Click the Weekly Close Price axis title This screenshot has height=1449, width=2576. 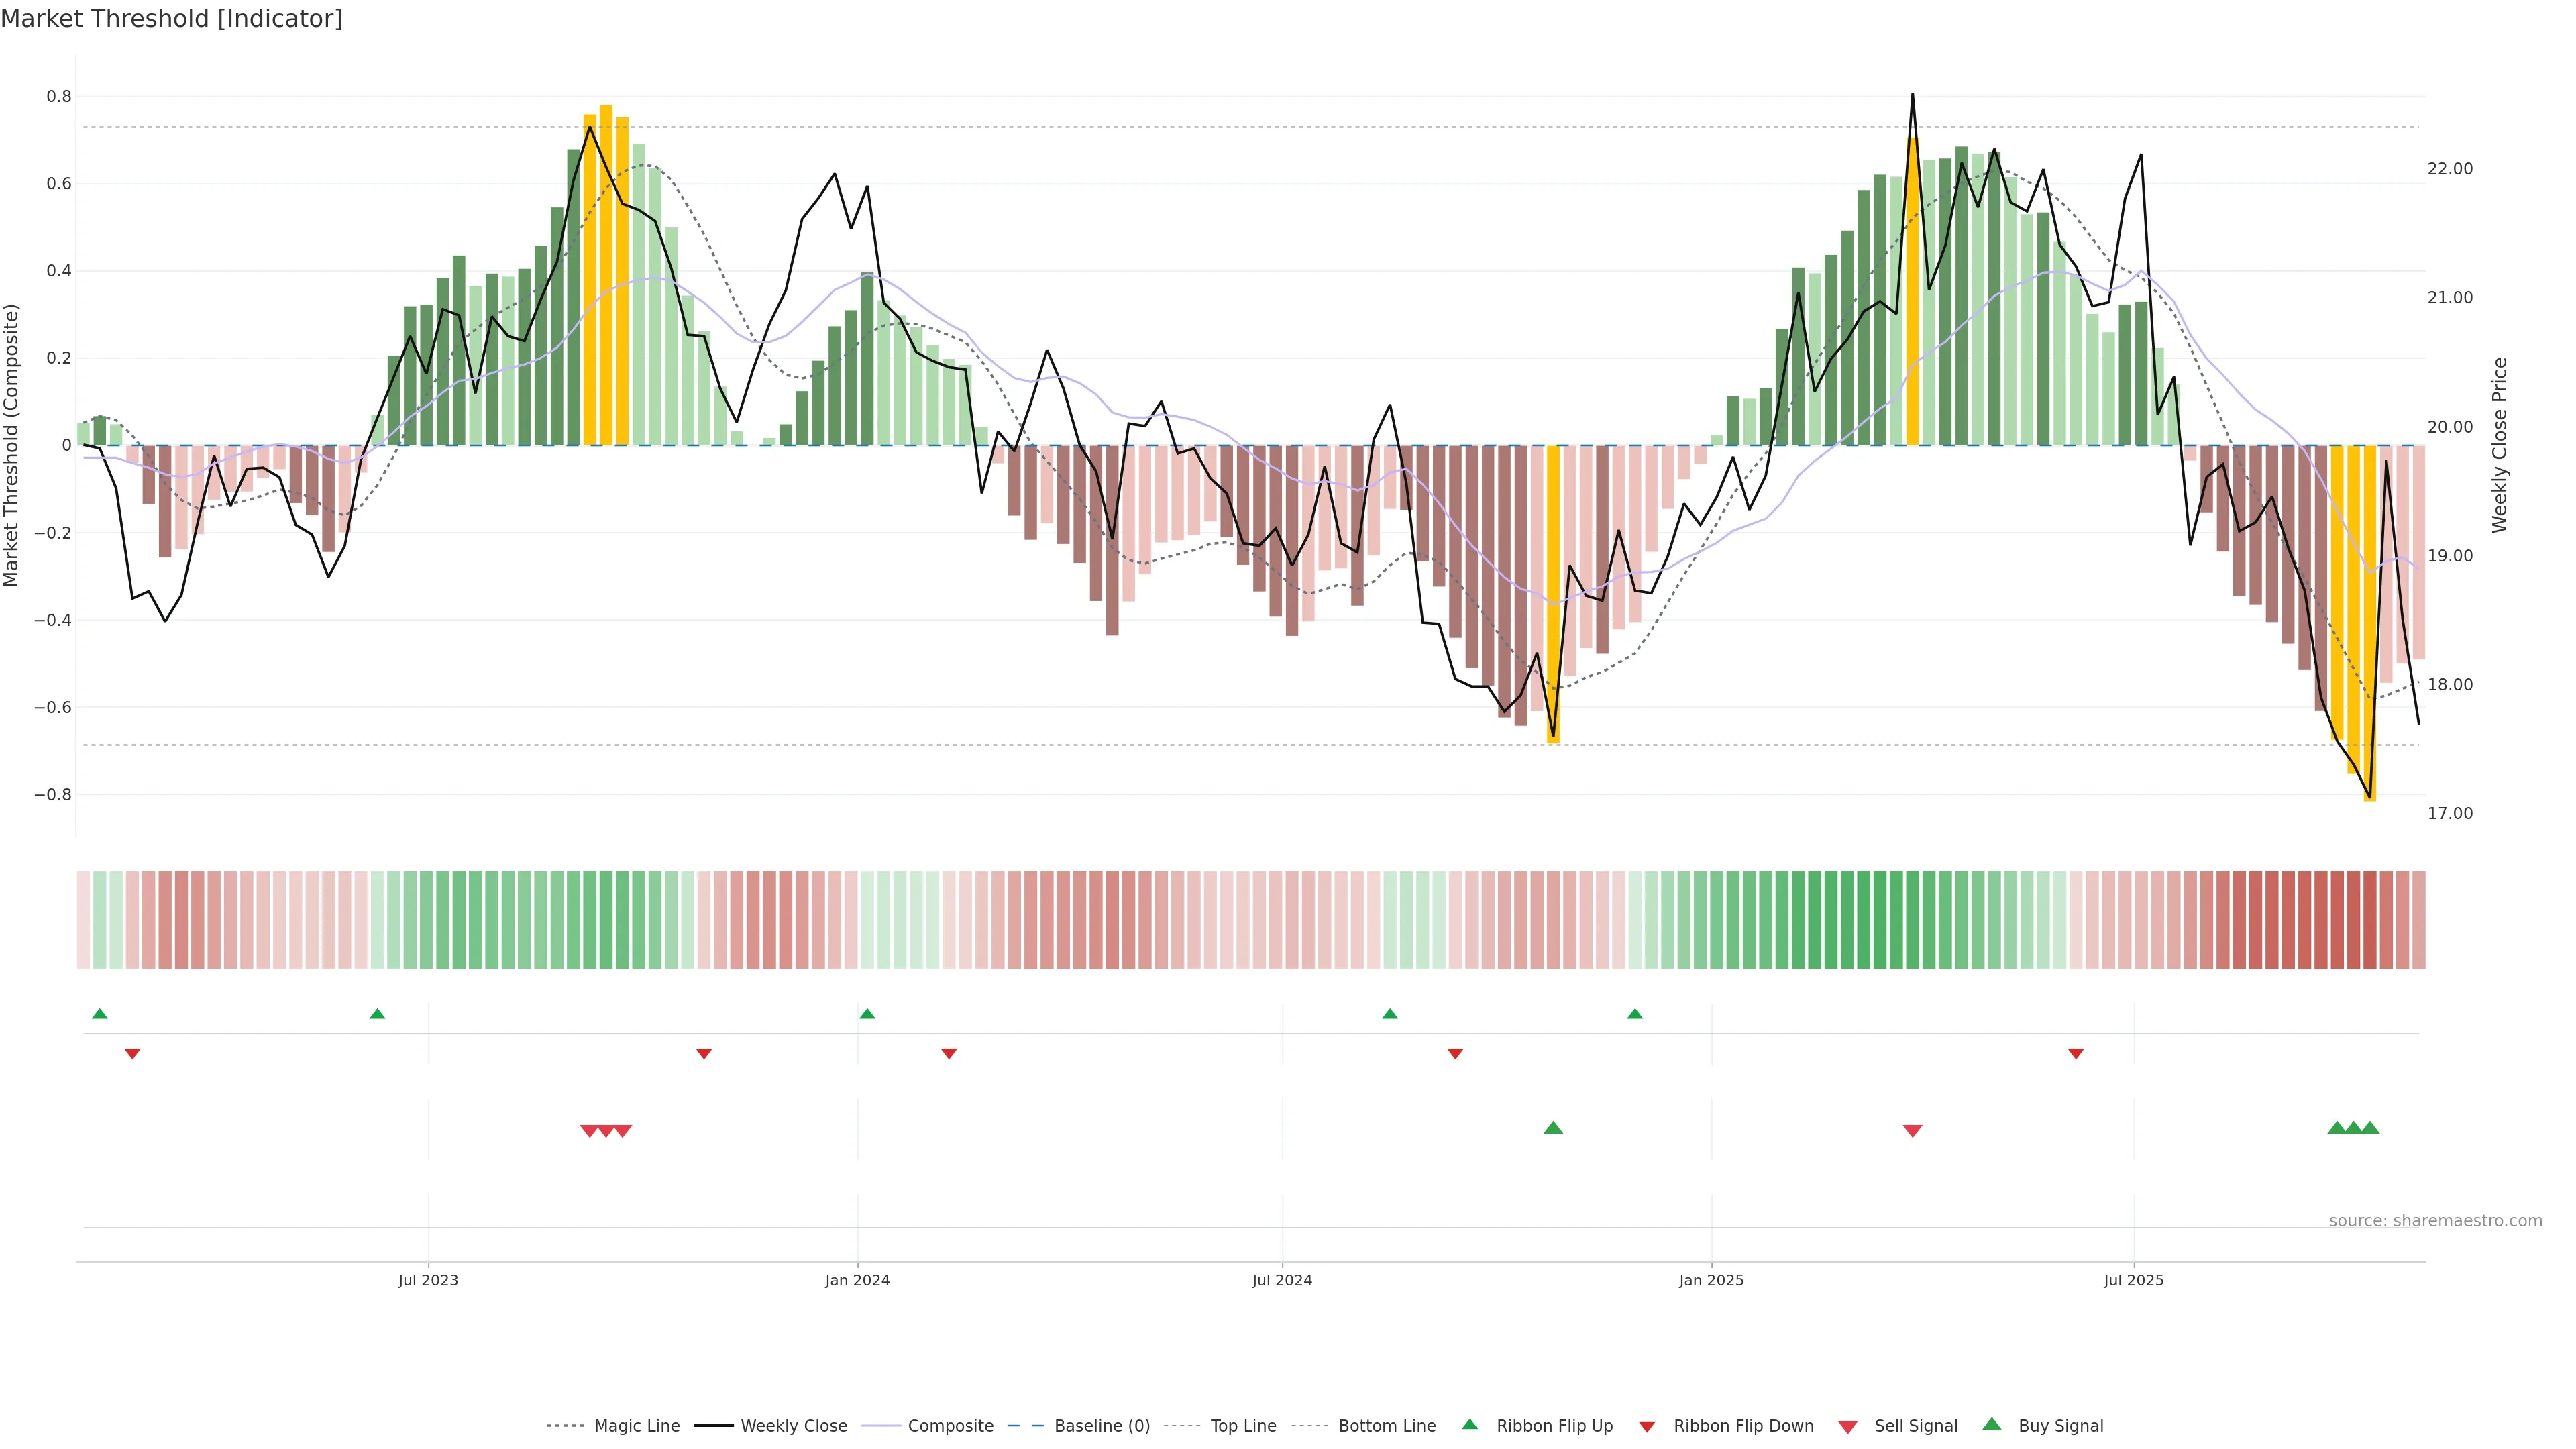(2500, 445)
